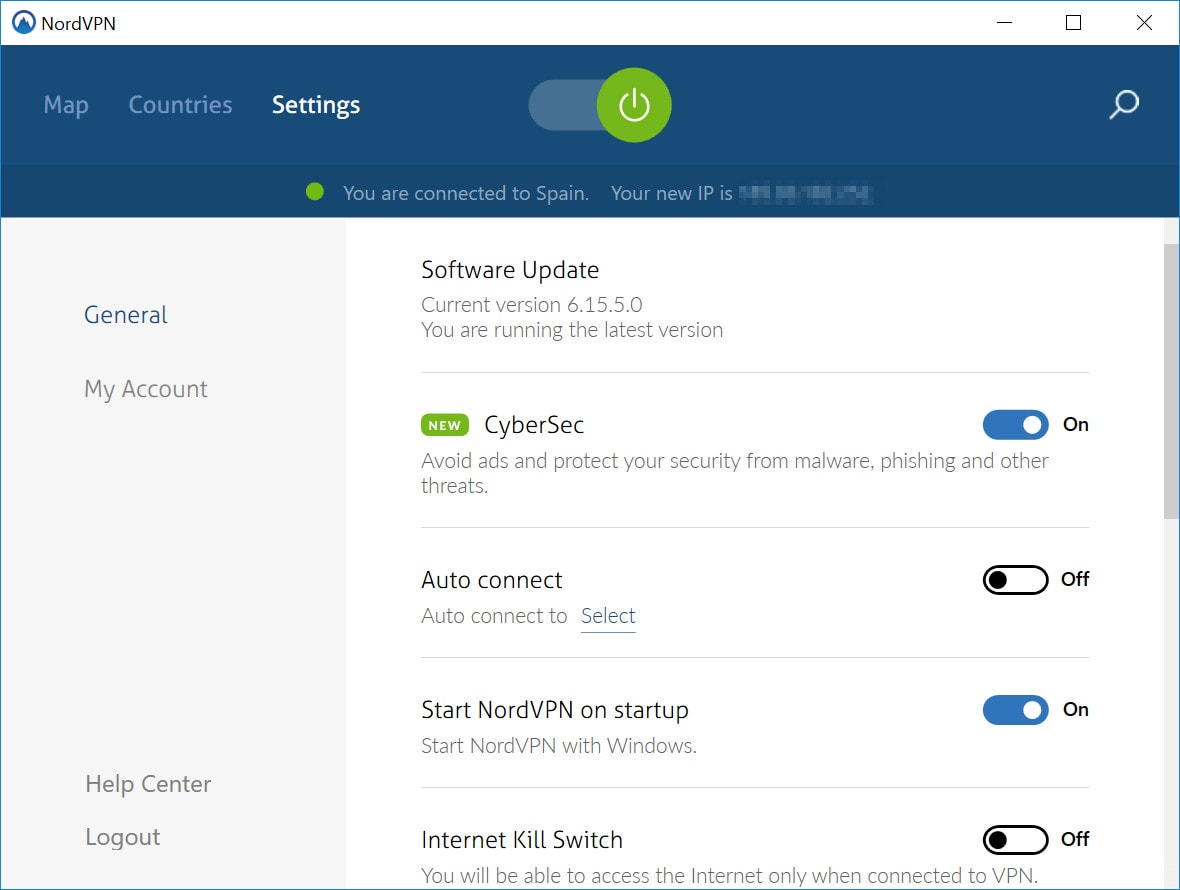1180x890 pixels.
Task: Click Select link for auto connect server
Action: point(608,616)
